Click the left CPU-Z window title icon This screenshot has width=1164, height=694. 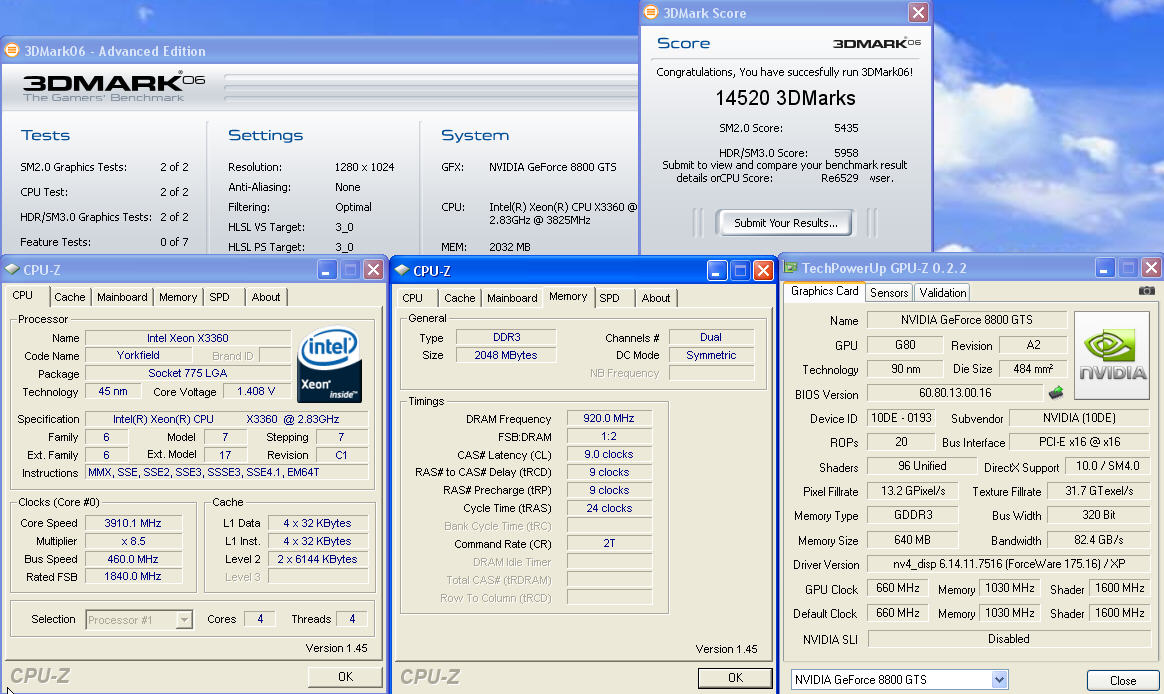(x=12, y=269)
